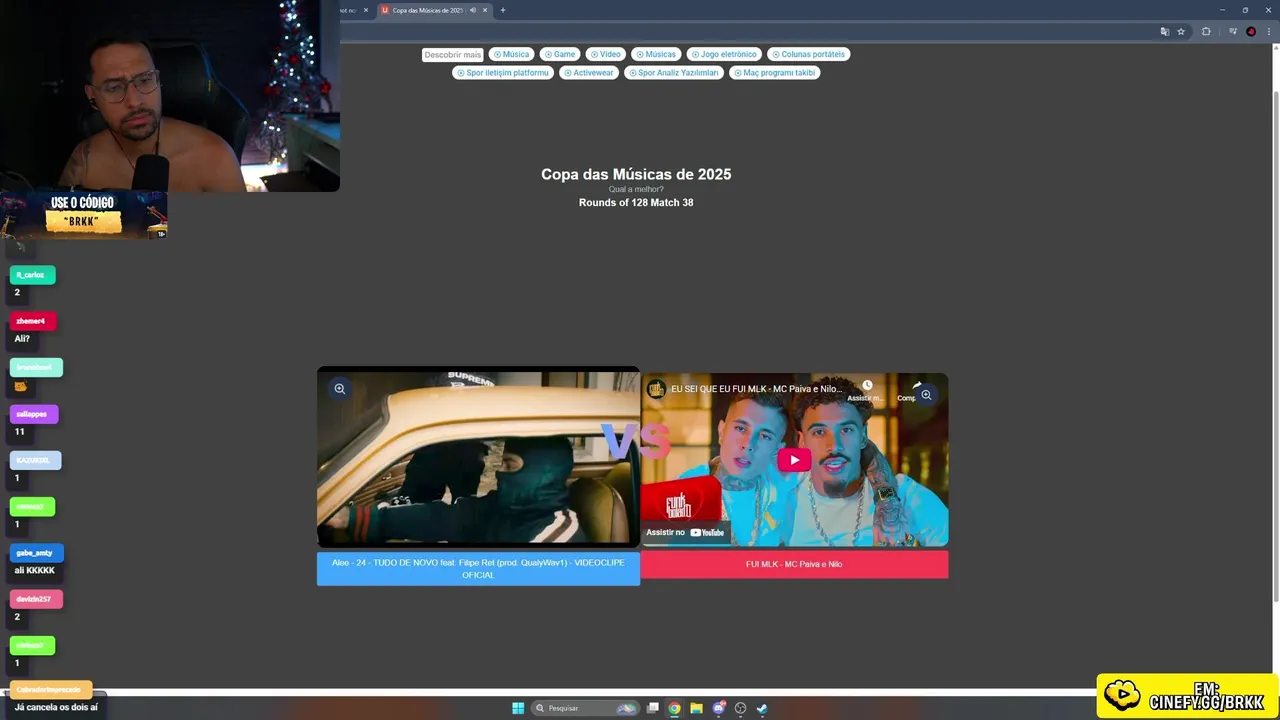Click the Músicas ad tag
The image size is (1280, 720).
pyautogui.click(x=655, y=54)
